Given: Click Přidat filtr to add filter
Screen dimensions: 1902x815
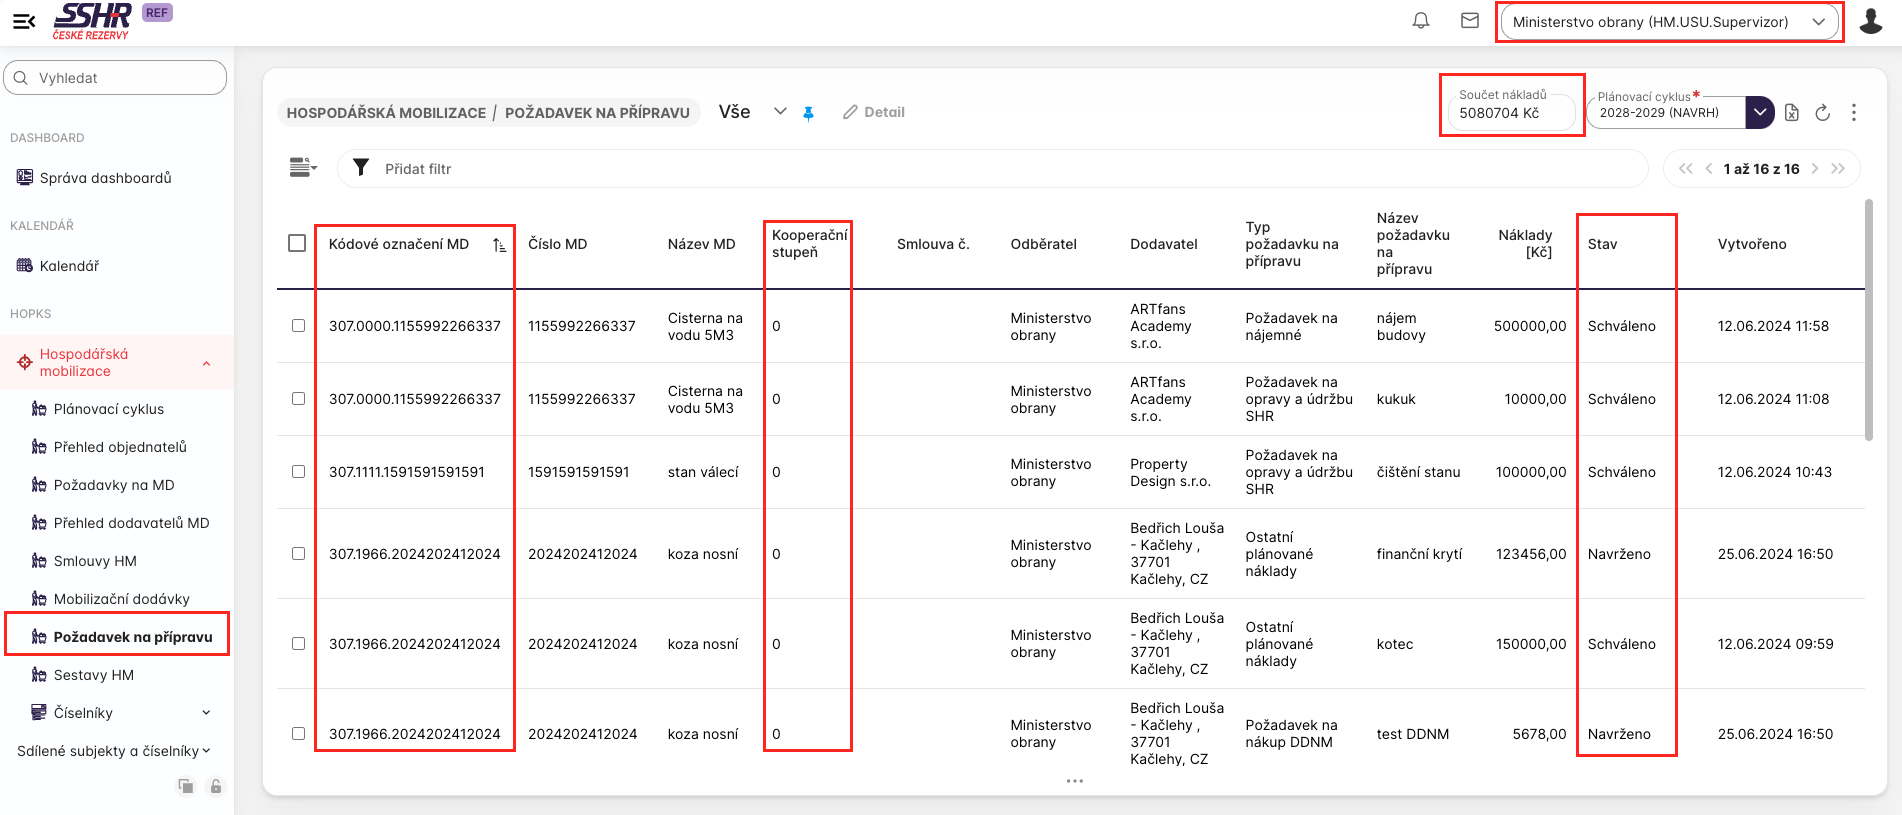Looking at the screenshot, I should pos(418,169).
